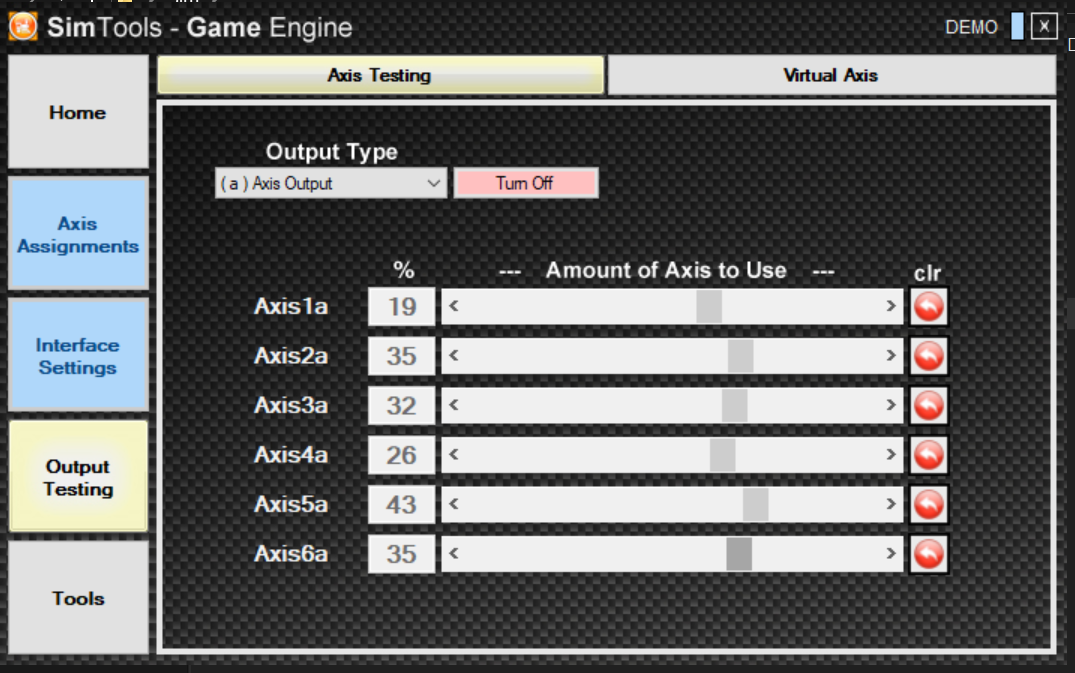Click the Axis3a slider thumb
This screenshot has width=1075, height=673.
point(734,405)
